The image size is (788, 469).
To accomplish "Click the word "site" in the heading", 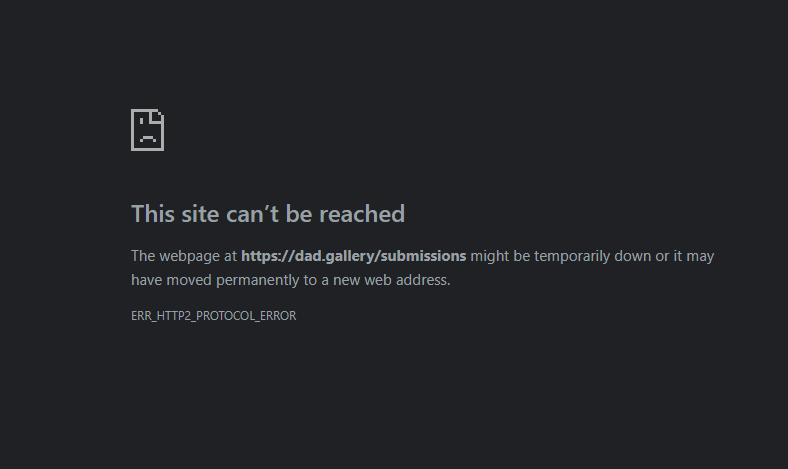I will (200, 214).
